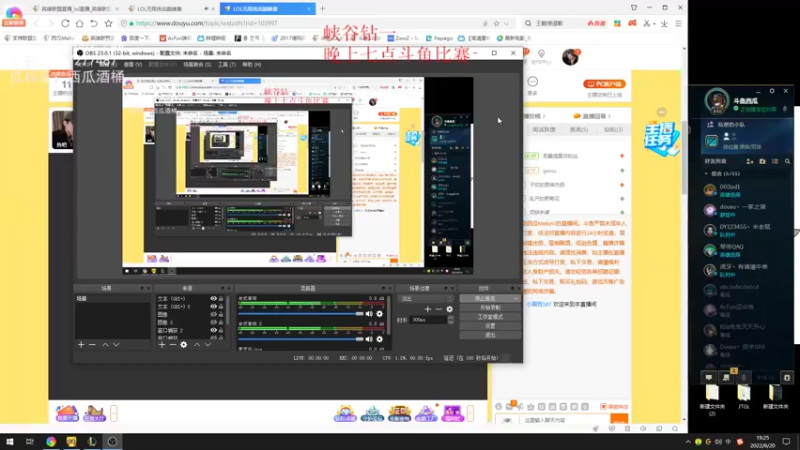Open OBS 设置 button
The height and width of the screenshot is (450, 800).
tap(490, 326)
